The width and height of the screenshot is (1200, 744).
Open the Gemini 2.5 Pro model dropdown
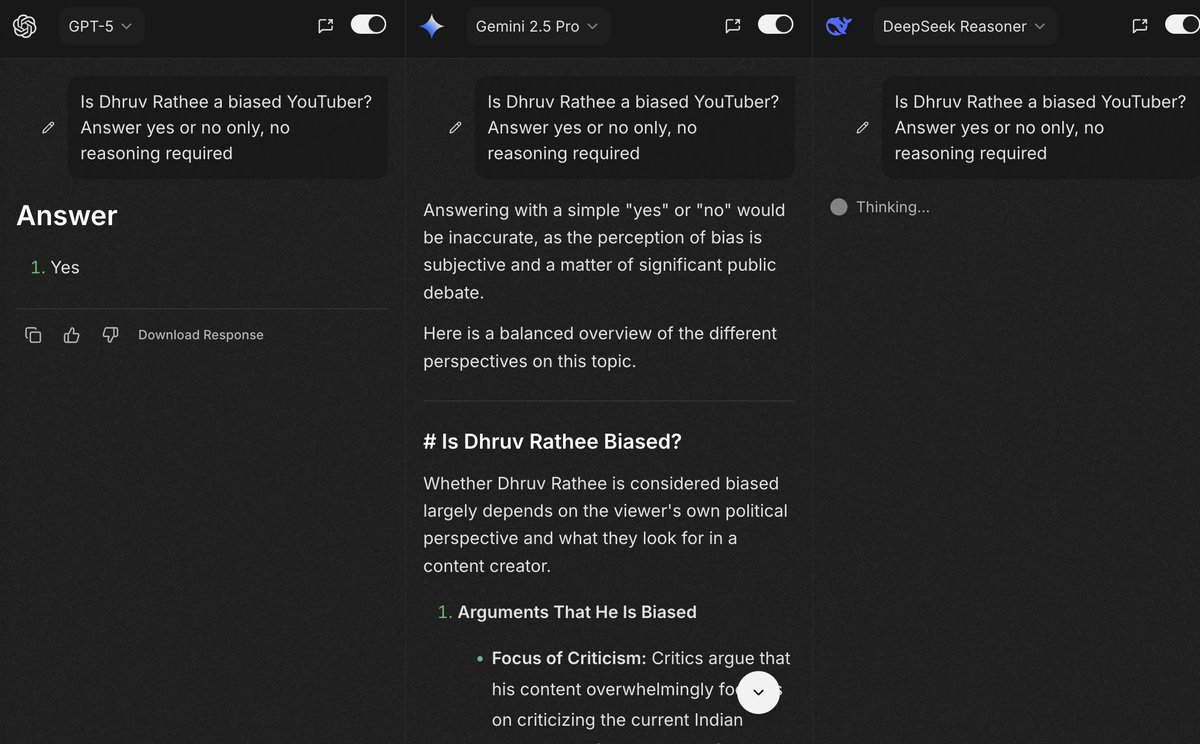(x=538, y=26)
